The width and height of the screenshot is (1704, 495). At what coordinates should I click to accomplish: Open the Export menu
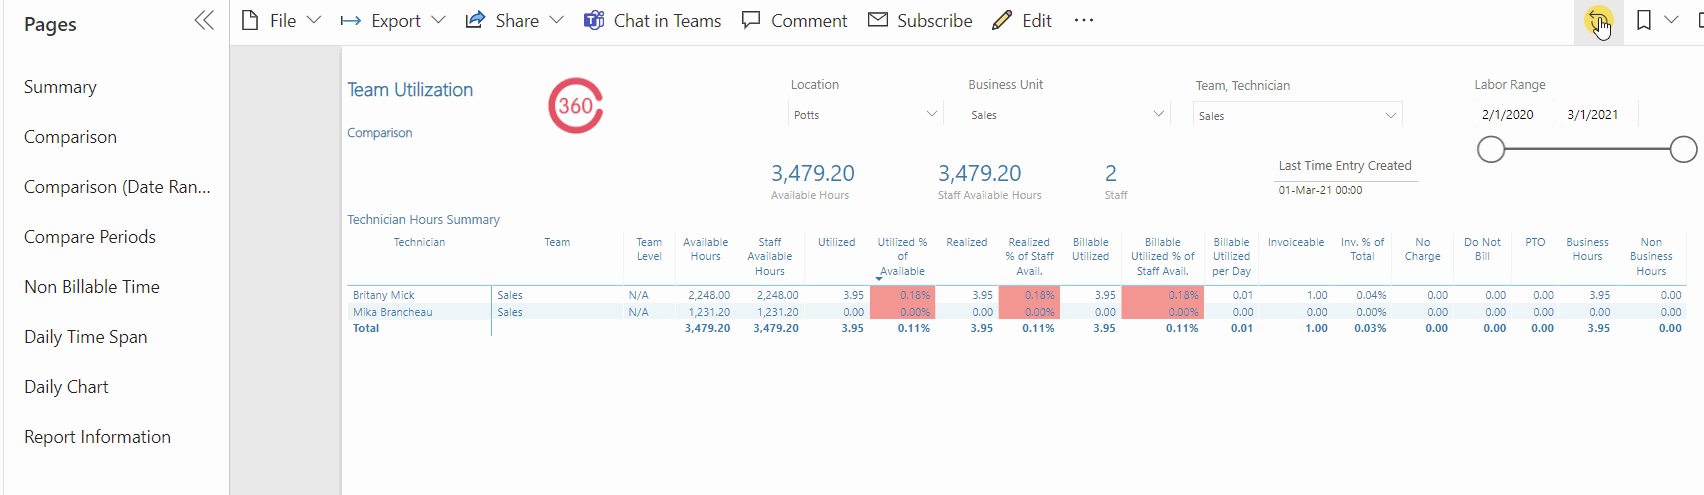[x=392, y=21]
